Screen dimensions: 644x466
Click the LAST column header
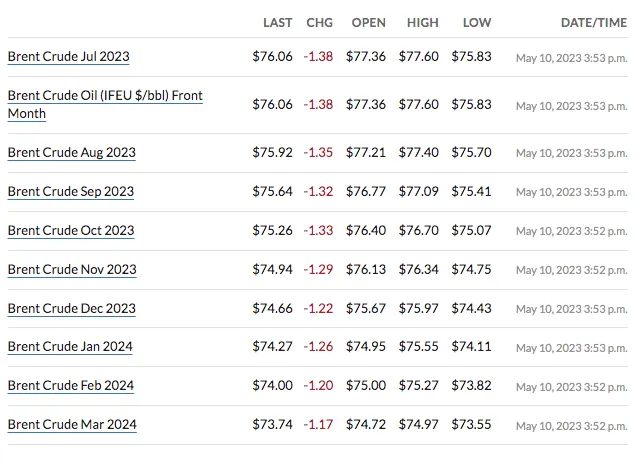[277, 23]
